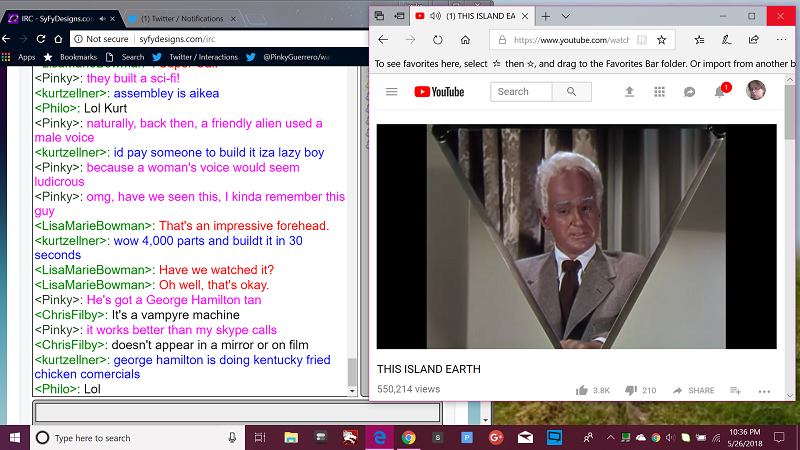Open a new tab in Edge

pyautogui.click(x=545, y=16)
